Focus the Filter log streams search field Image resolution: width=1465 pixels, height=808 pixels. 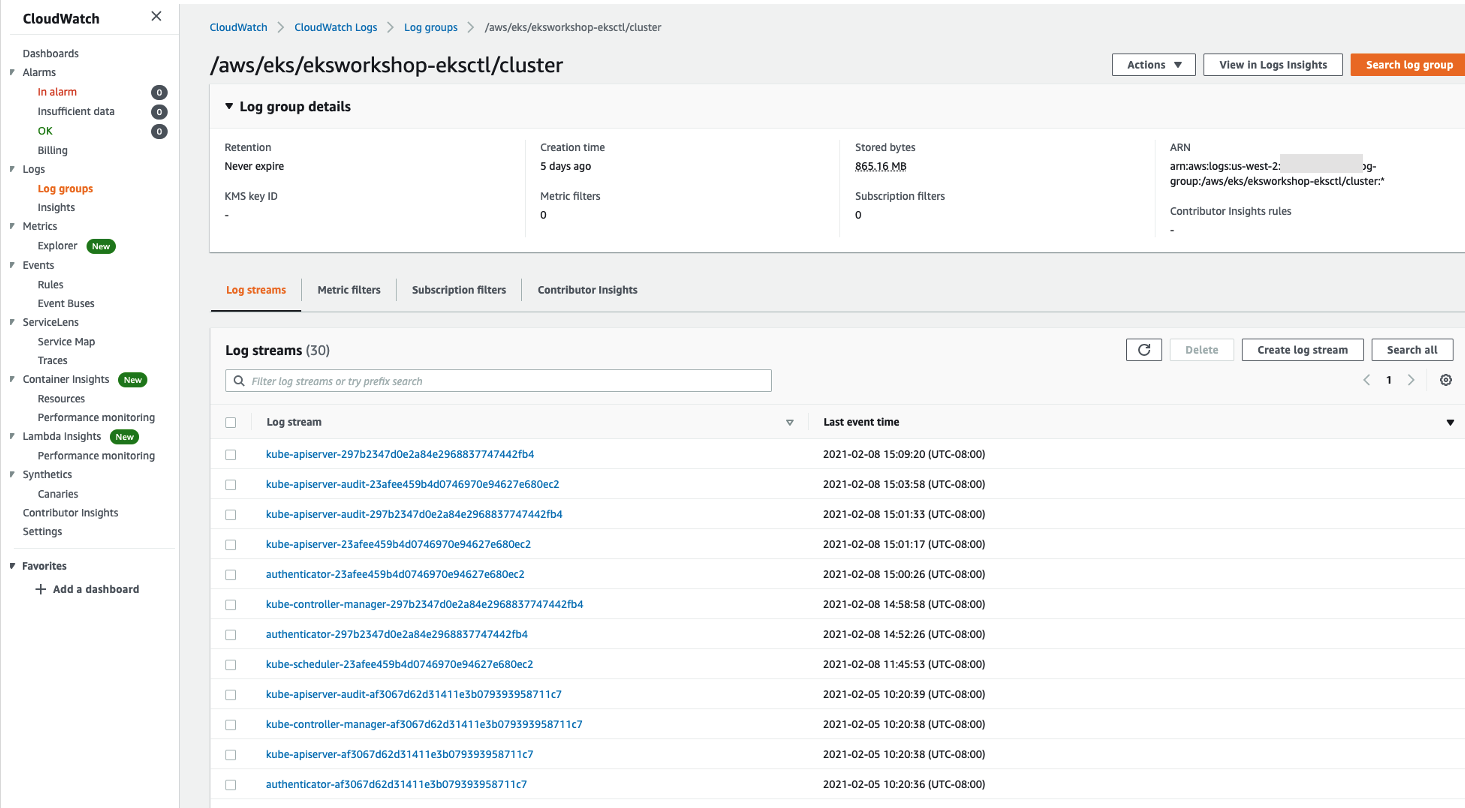pyautogui.click(x=498, y=381)
